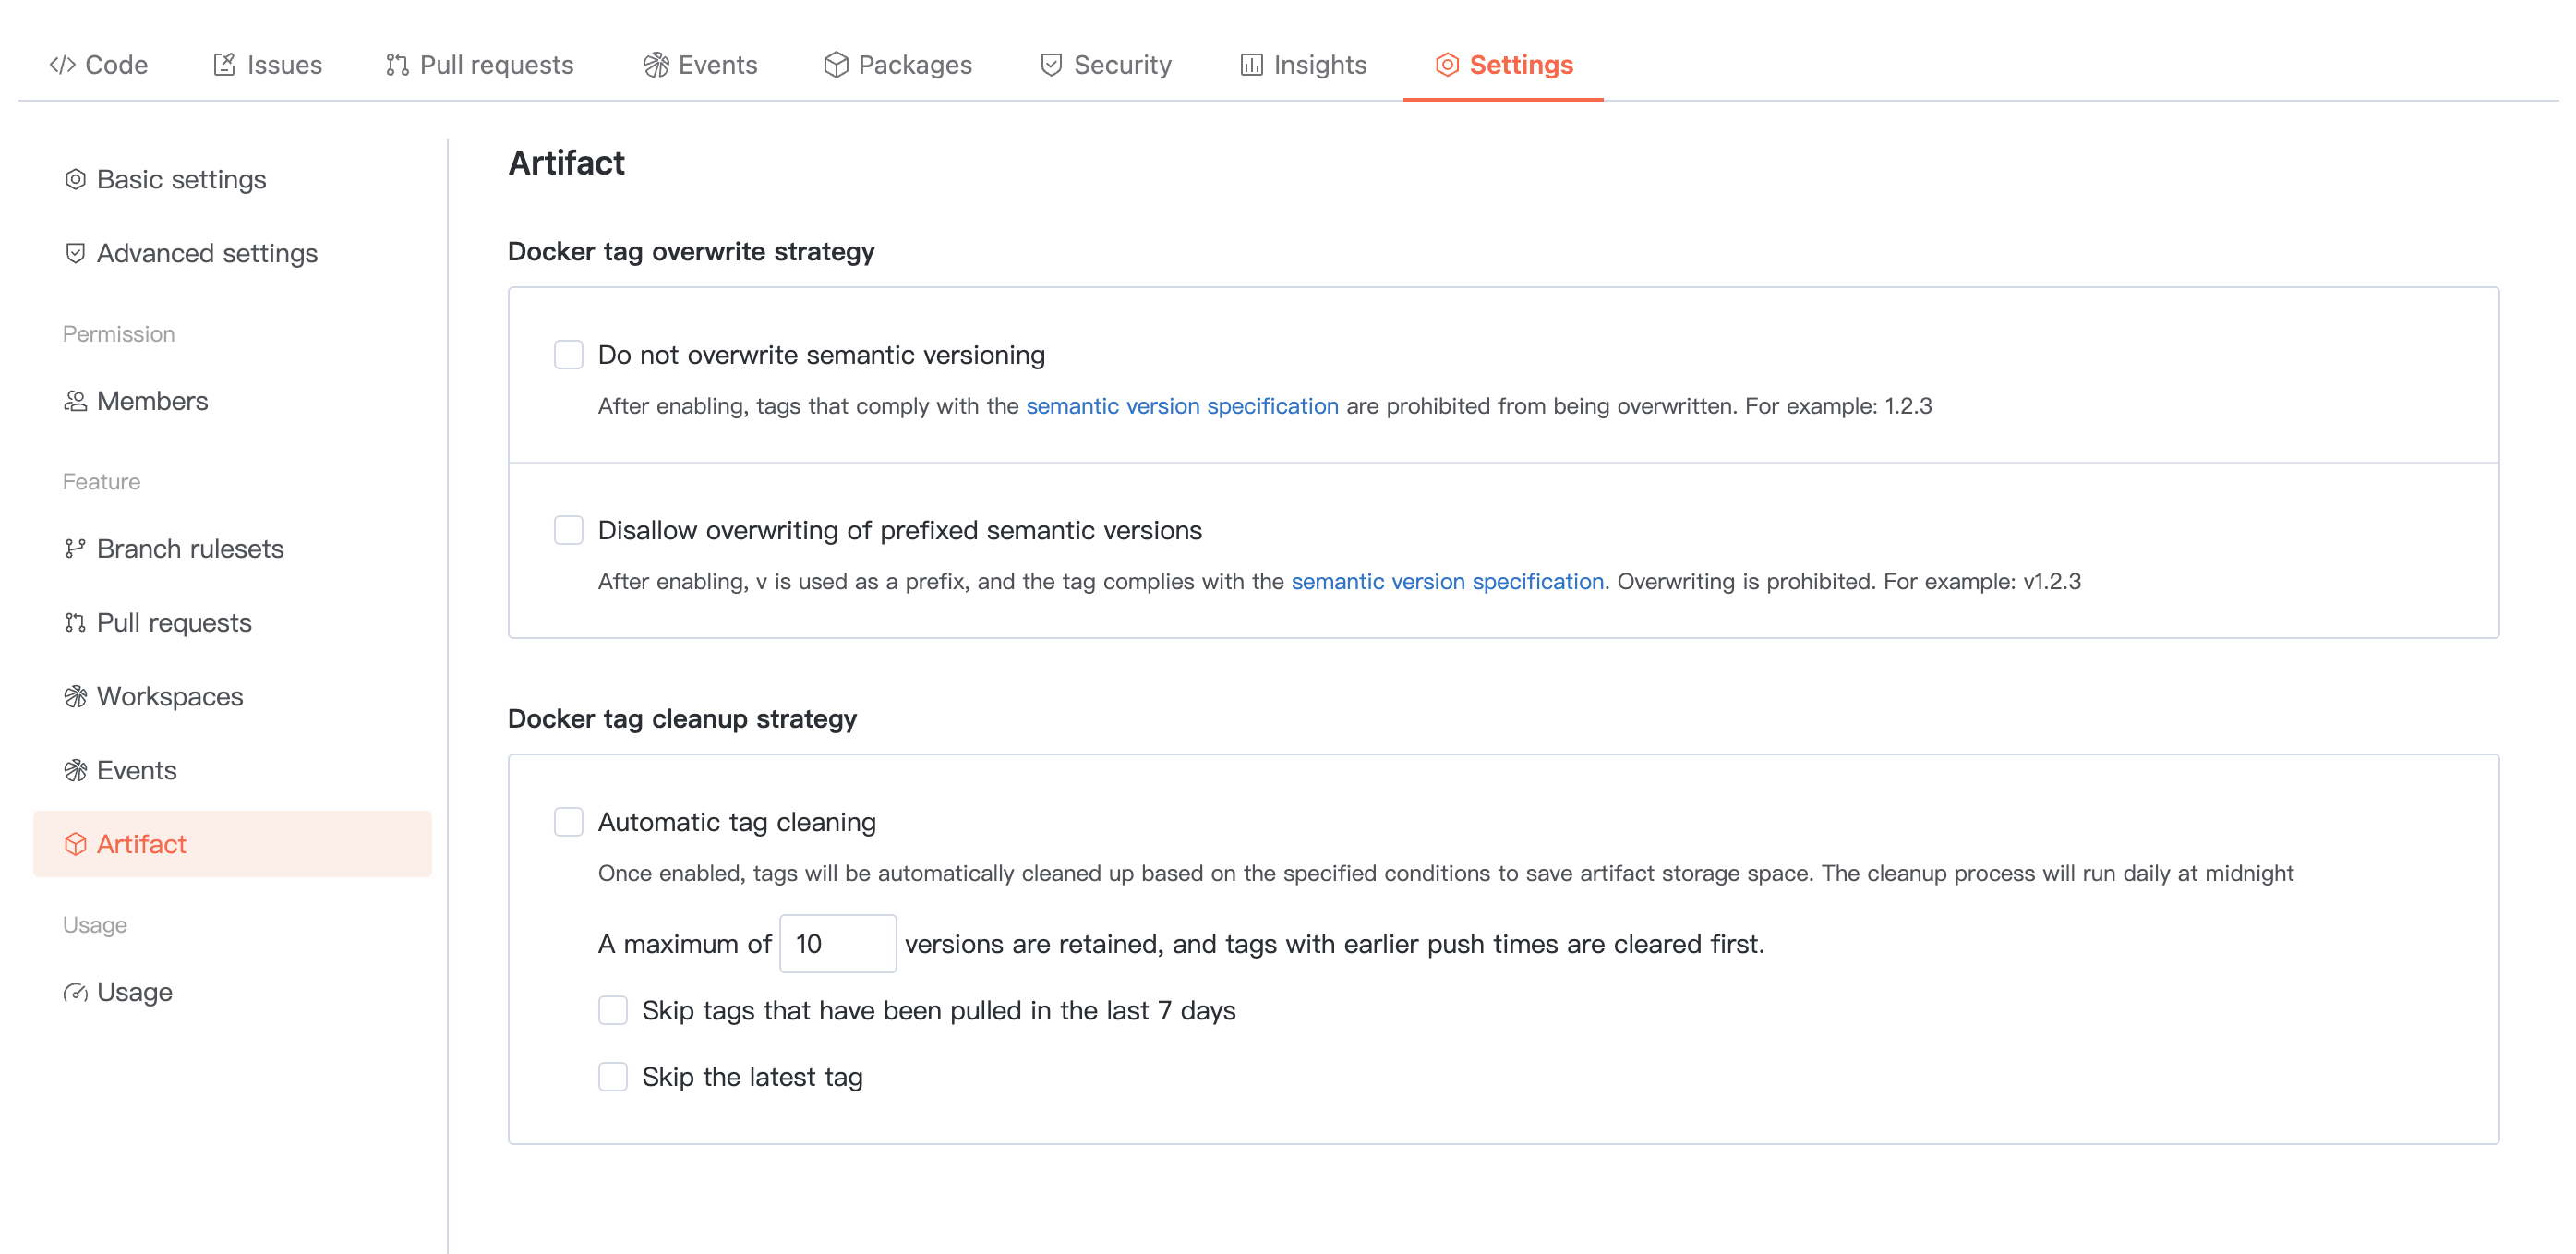Click the maximum versions input field
Image resolution: width=2576 pixels, height=1254 pixels.
click(837, 943)
